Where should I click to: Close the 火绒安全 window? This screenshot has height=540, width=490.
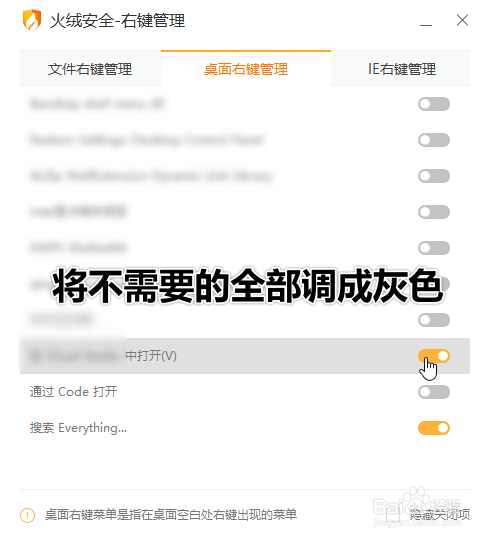[x=462, y=20]
